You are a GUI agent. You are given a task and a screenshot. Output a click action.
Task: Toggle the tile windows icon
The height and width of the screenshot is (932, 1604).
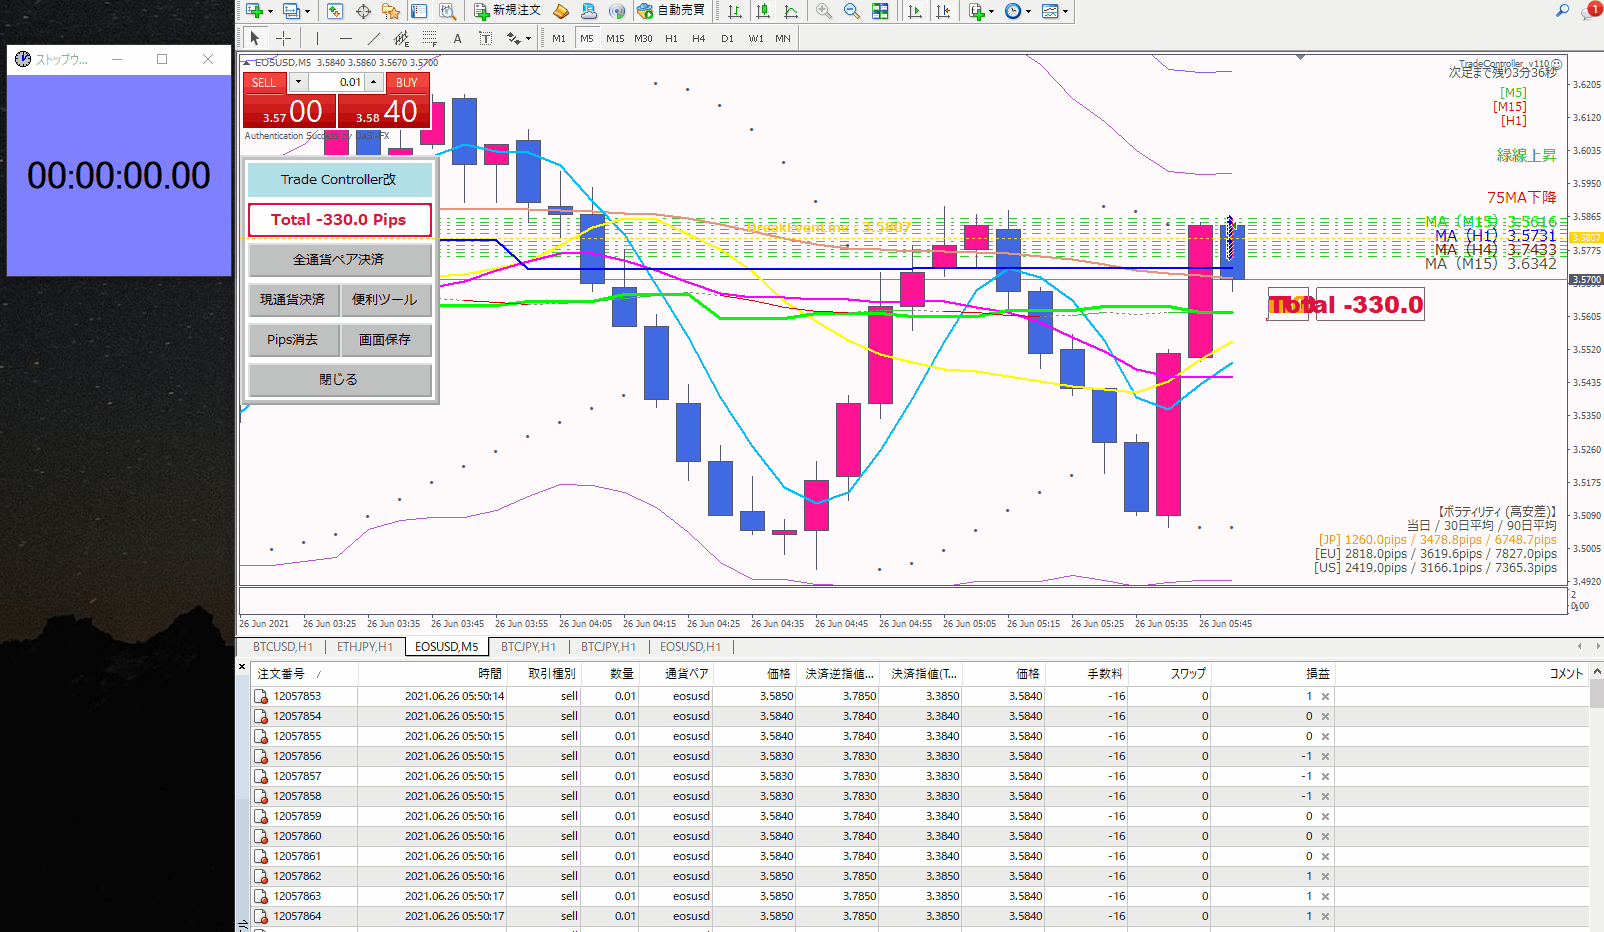tap(880, 11)
